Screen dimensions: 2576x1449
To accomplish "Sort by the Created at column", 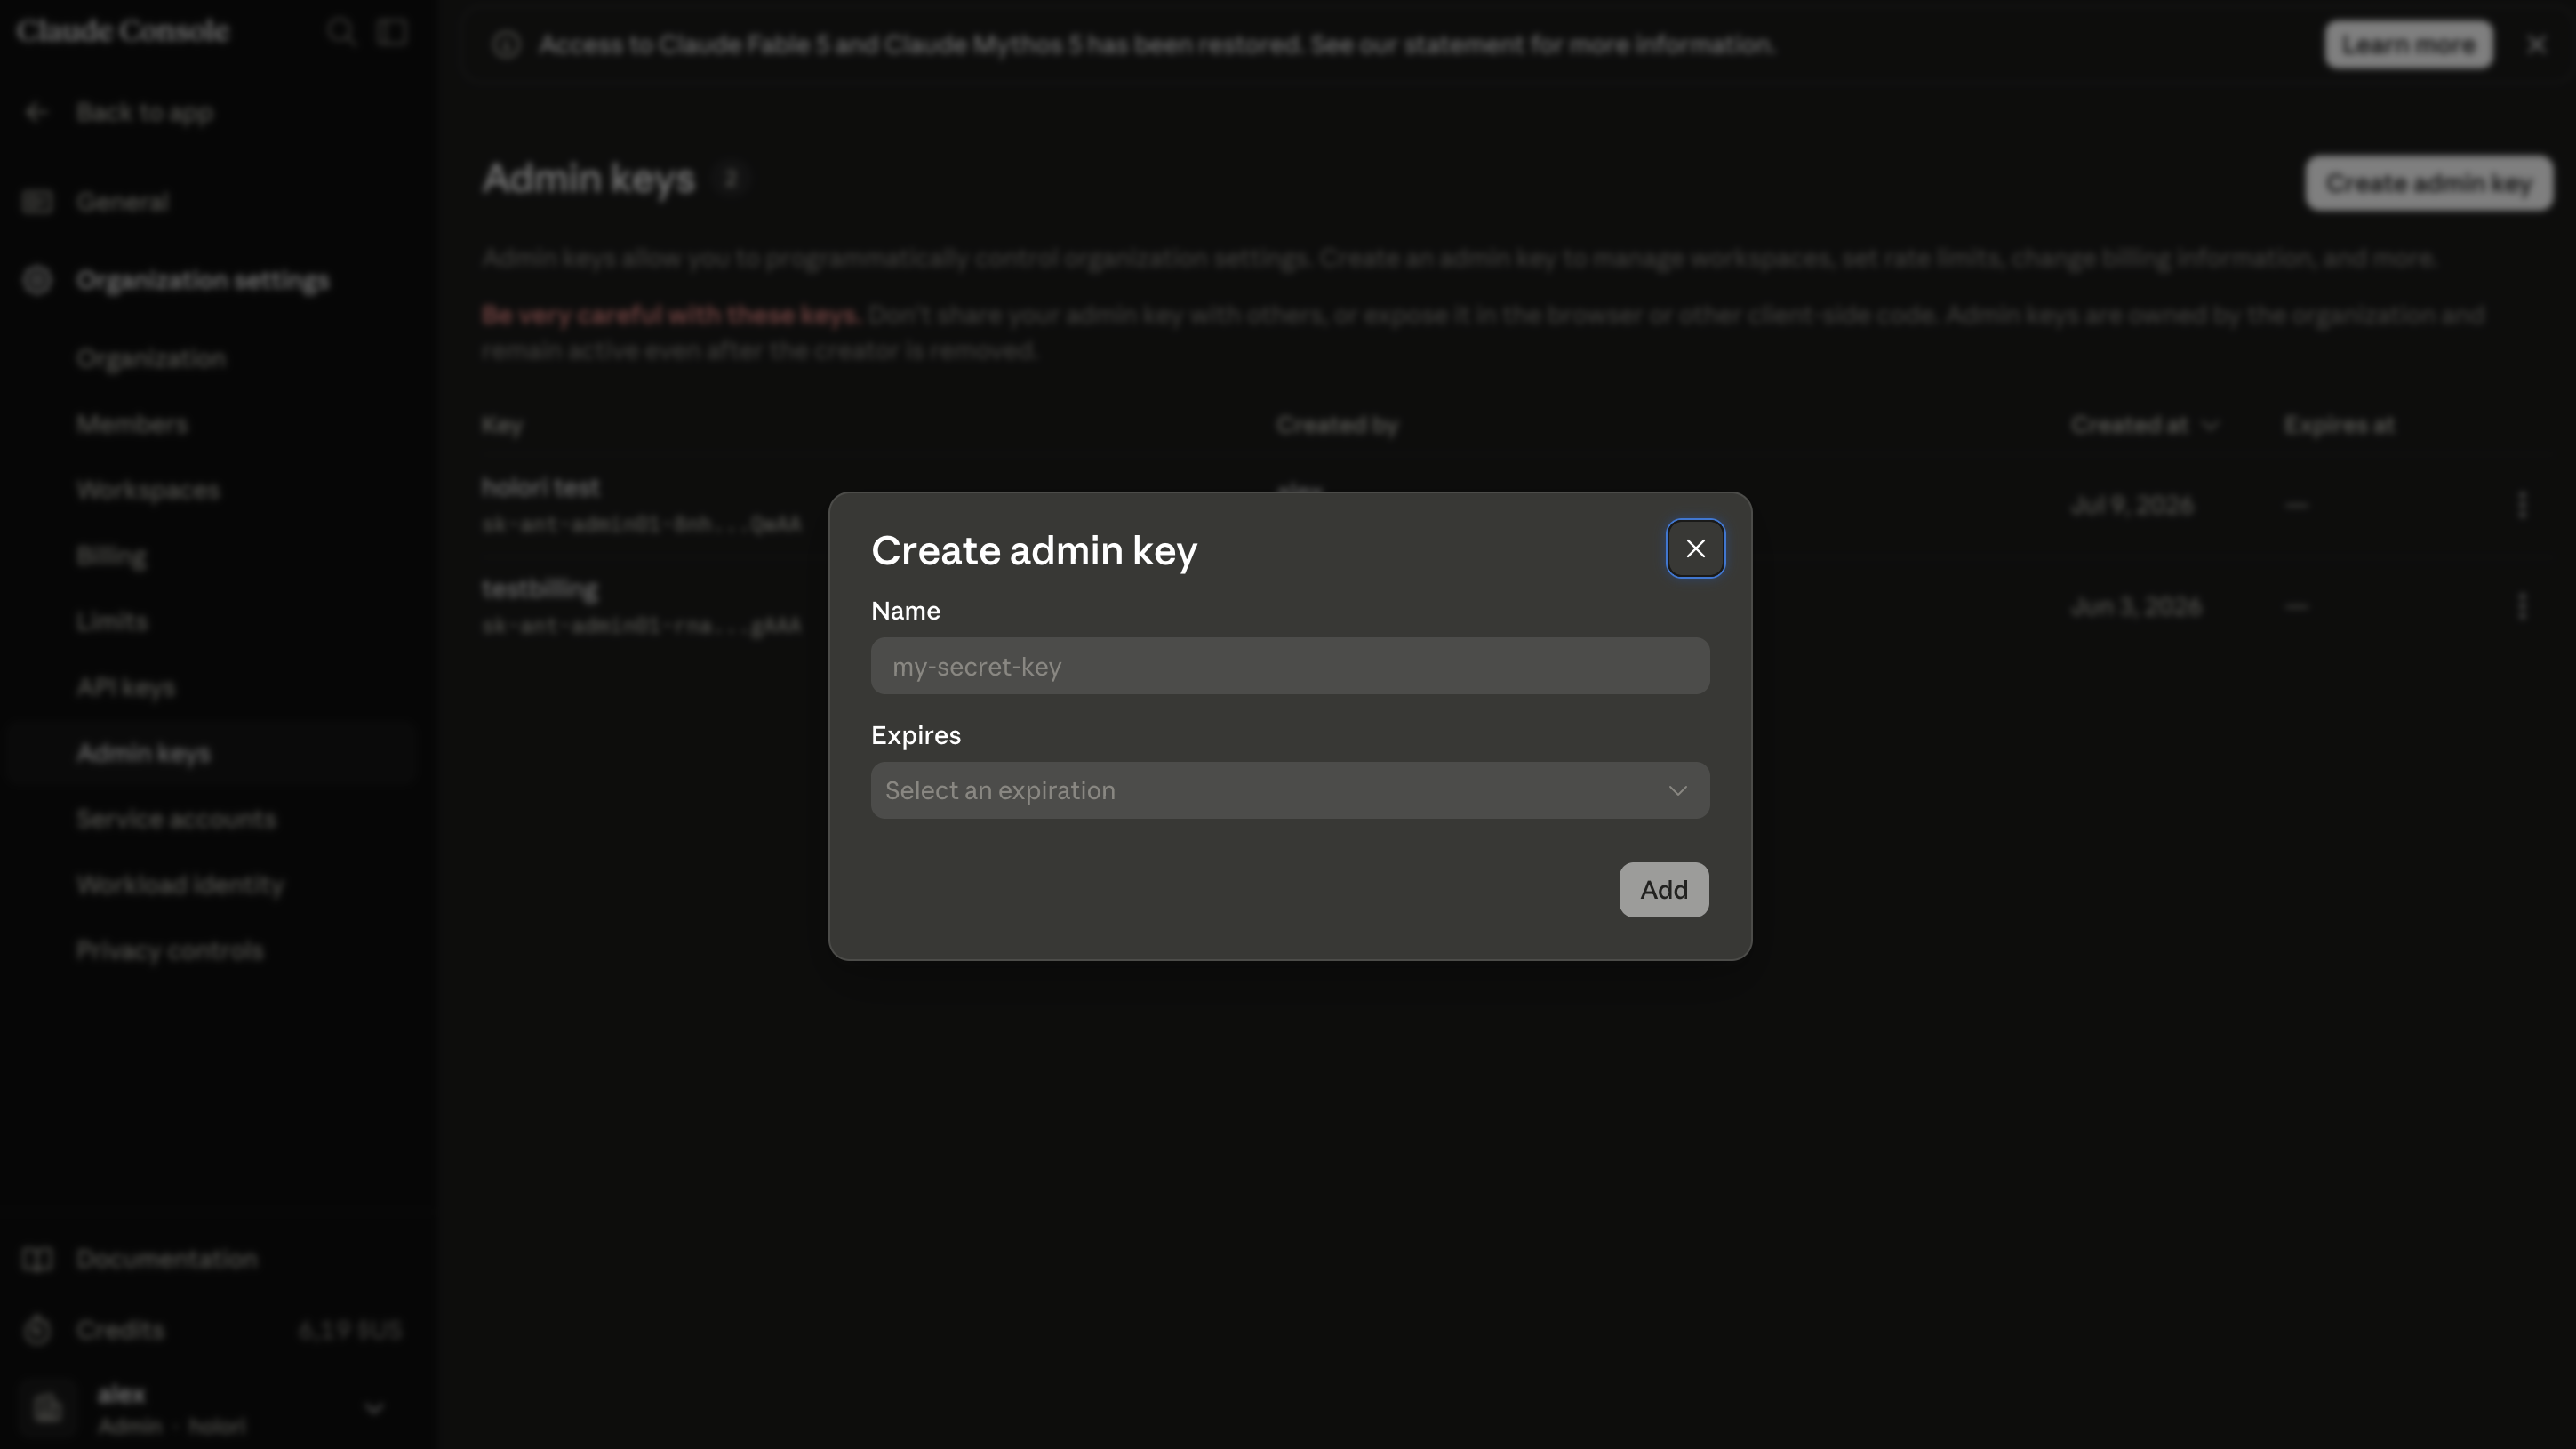I will point(2144,426).
